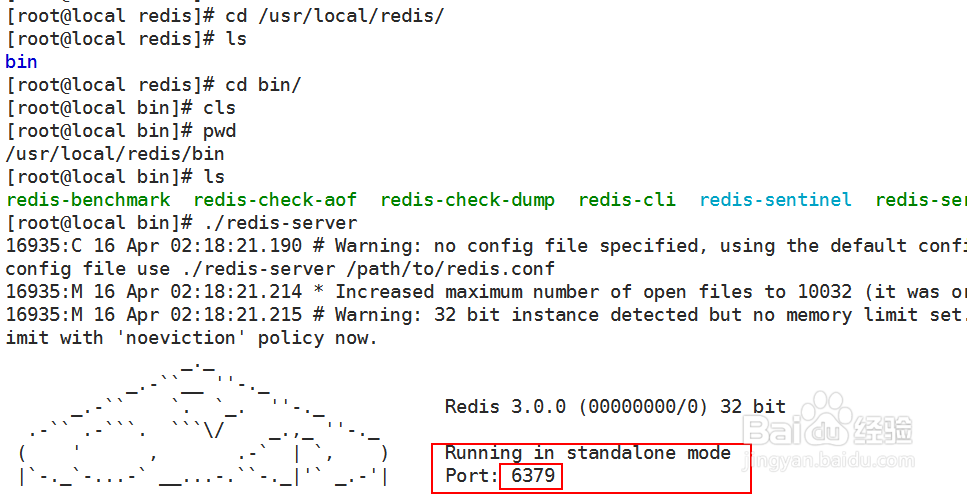Image resolution: width=967 pixels, height=494 pixels.
Task: Click the 'cls' command text
Action: pos(220,108)
